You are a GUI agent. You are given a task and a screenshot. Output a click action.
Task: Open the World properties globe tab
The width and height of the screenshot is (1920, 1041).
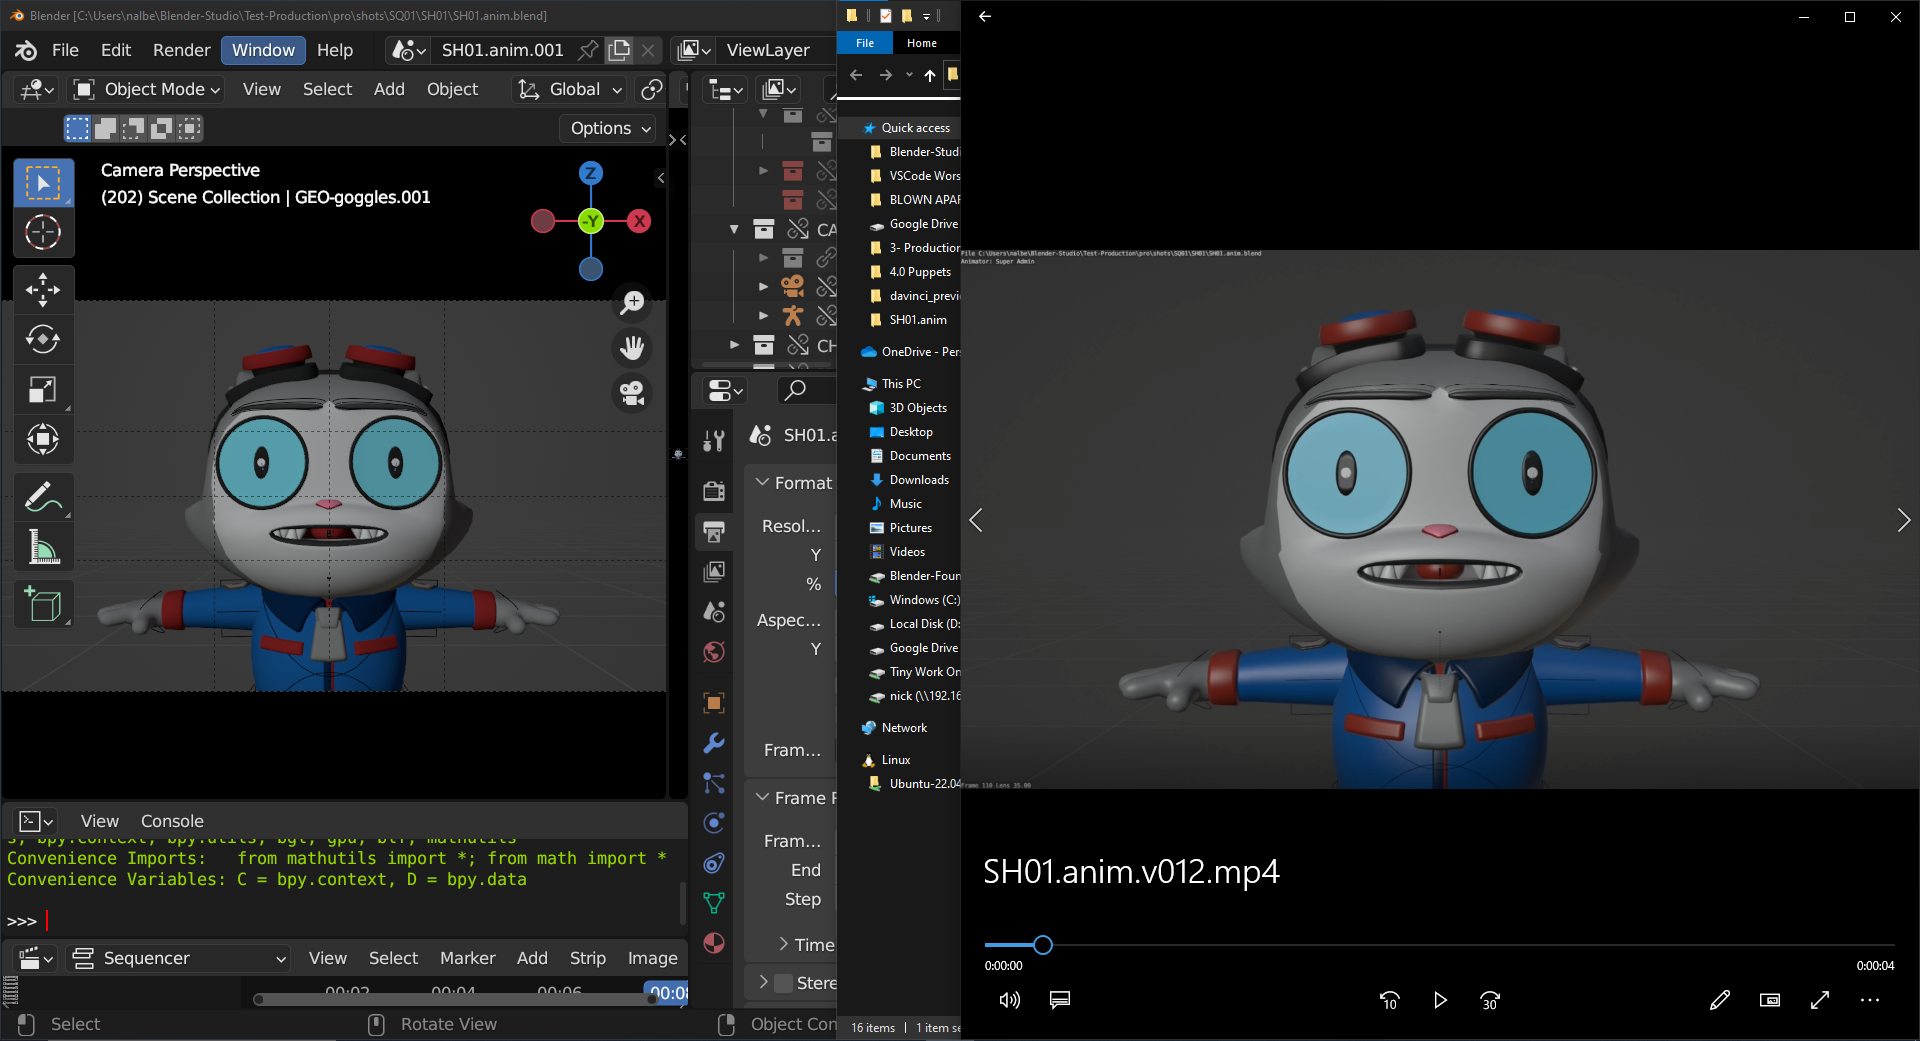point(714,652)
